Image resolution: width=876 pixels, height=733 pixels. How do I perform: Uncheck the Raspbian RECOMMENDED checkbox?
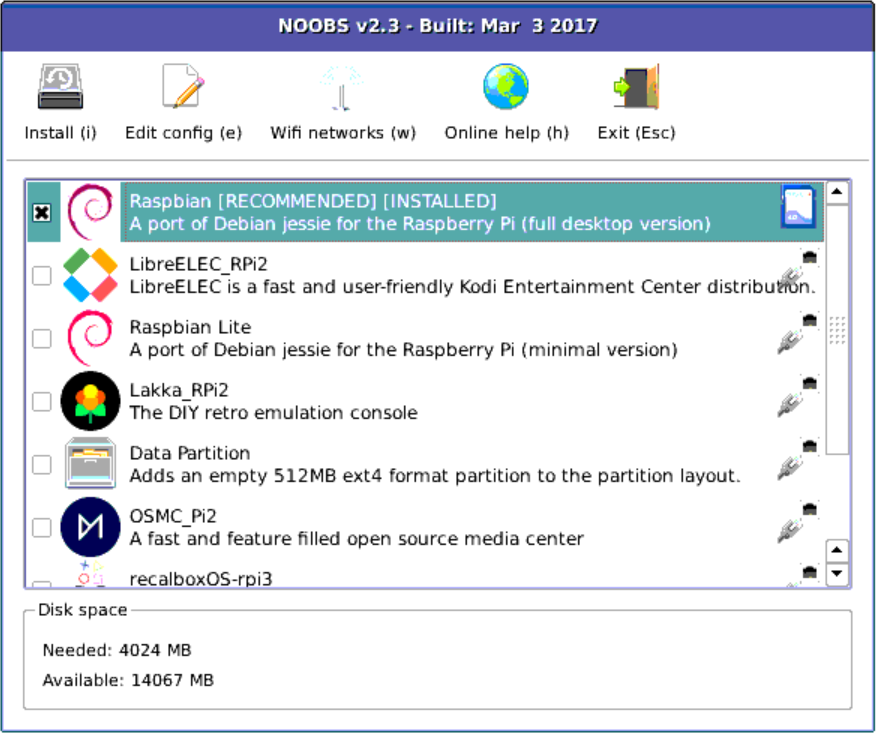click(42, 213)
